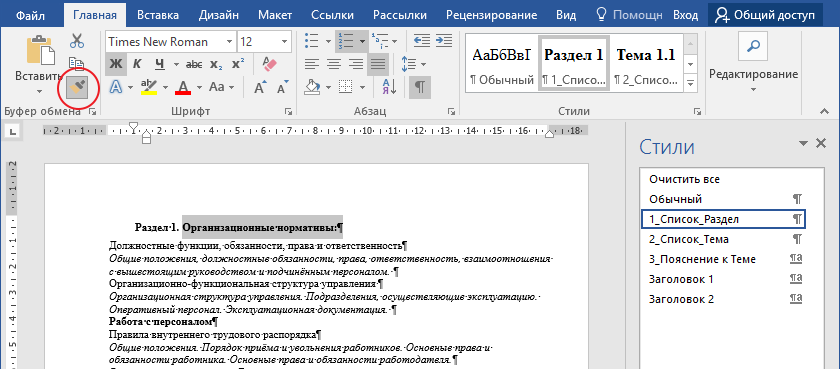Expand the Вставить paste options arrow
Viewport: 840px width, 369px height.
click(40, 92)
